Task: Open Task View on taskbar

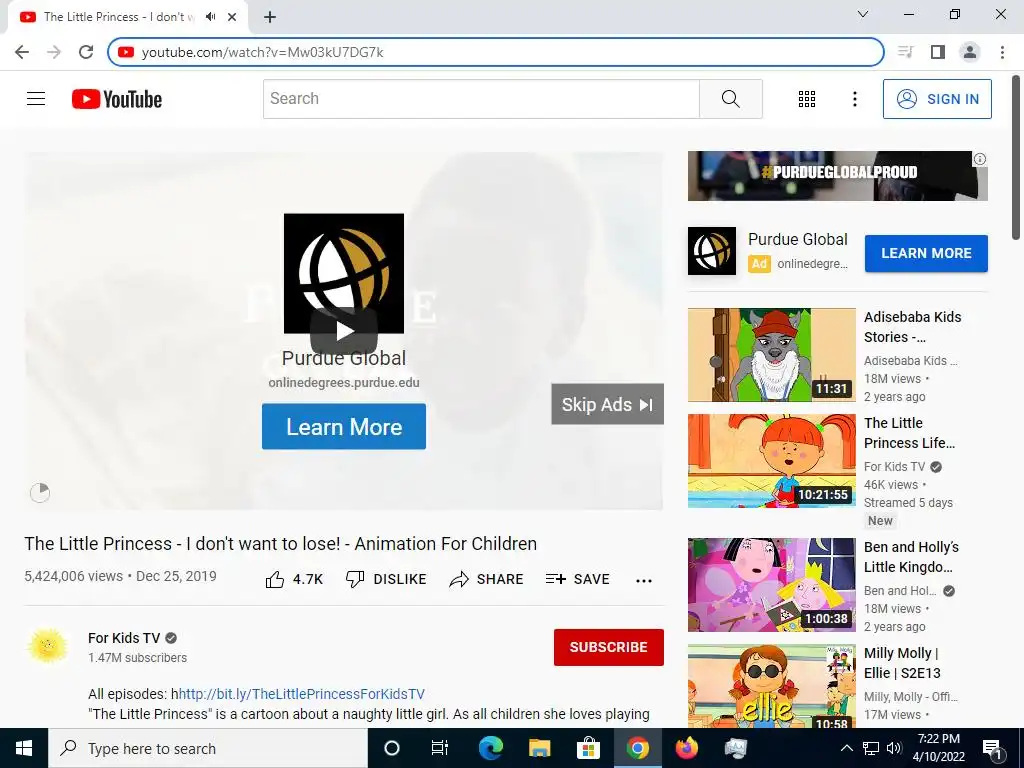Action: point(440,748)
